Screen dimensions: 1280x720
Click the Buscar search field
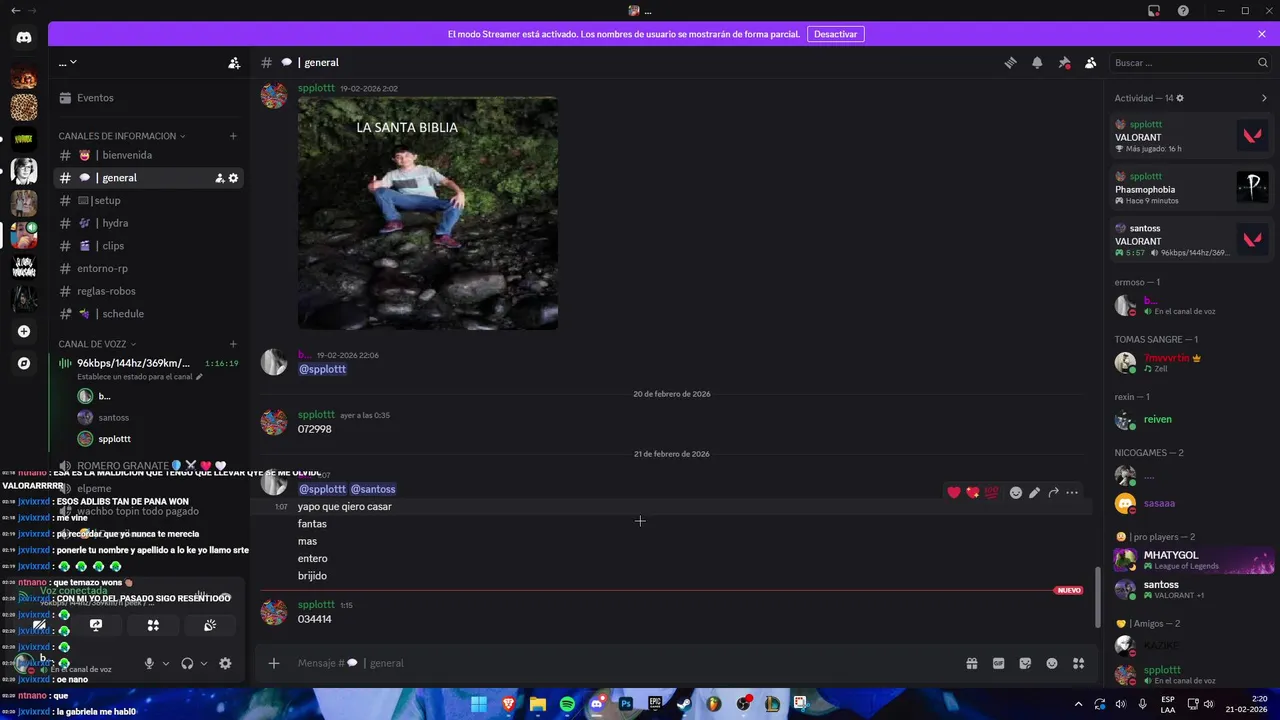1190,63
